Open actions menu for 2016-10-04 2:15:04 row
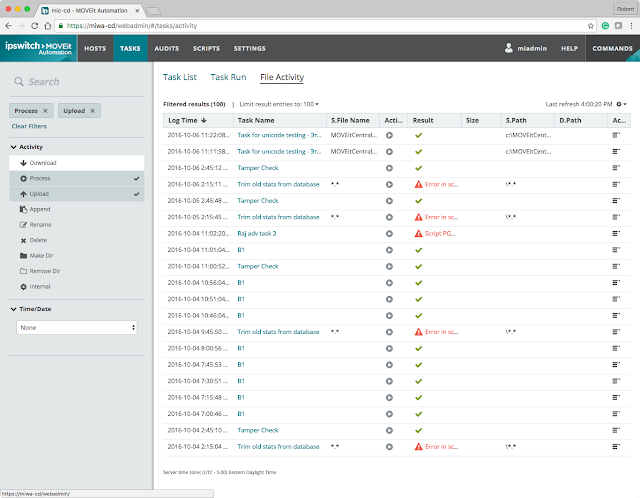 616,447
